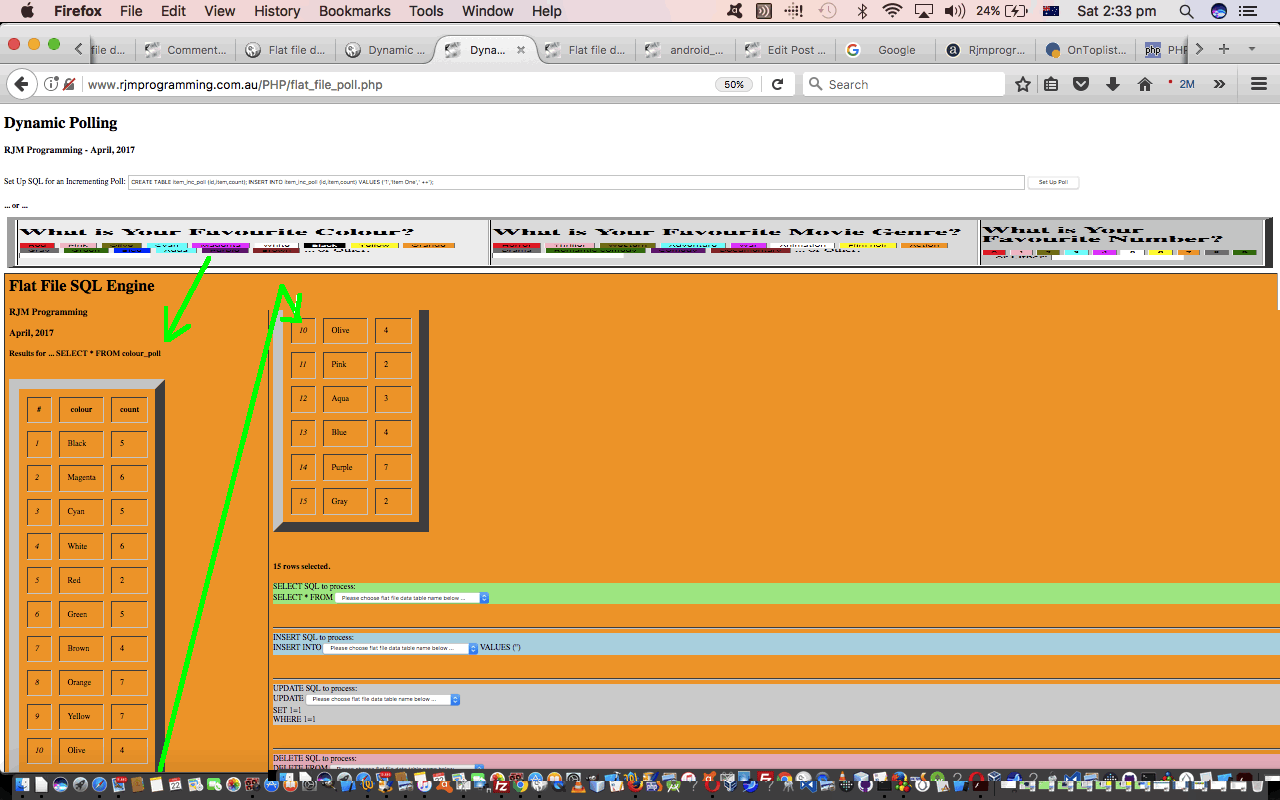Choose Action in the movie genre poll
This screenshot has height=800, width=1280.
(924, 245)
